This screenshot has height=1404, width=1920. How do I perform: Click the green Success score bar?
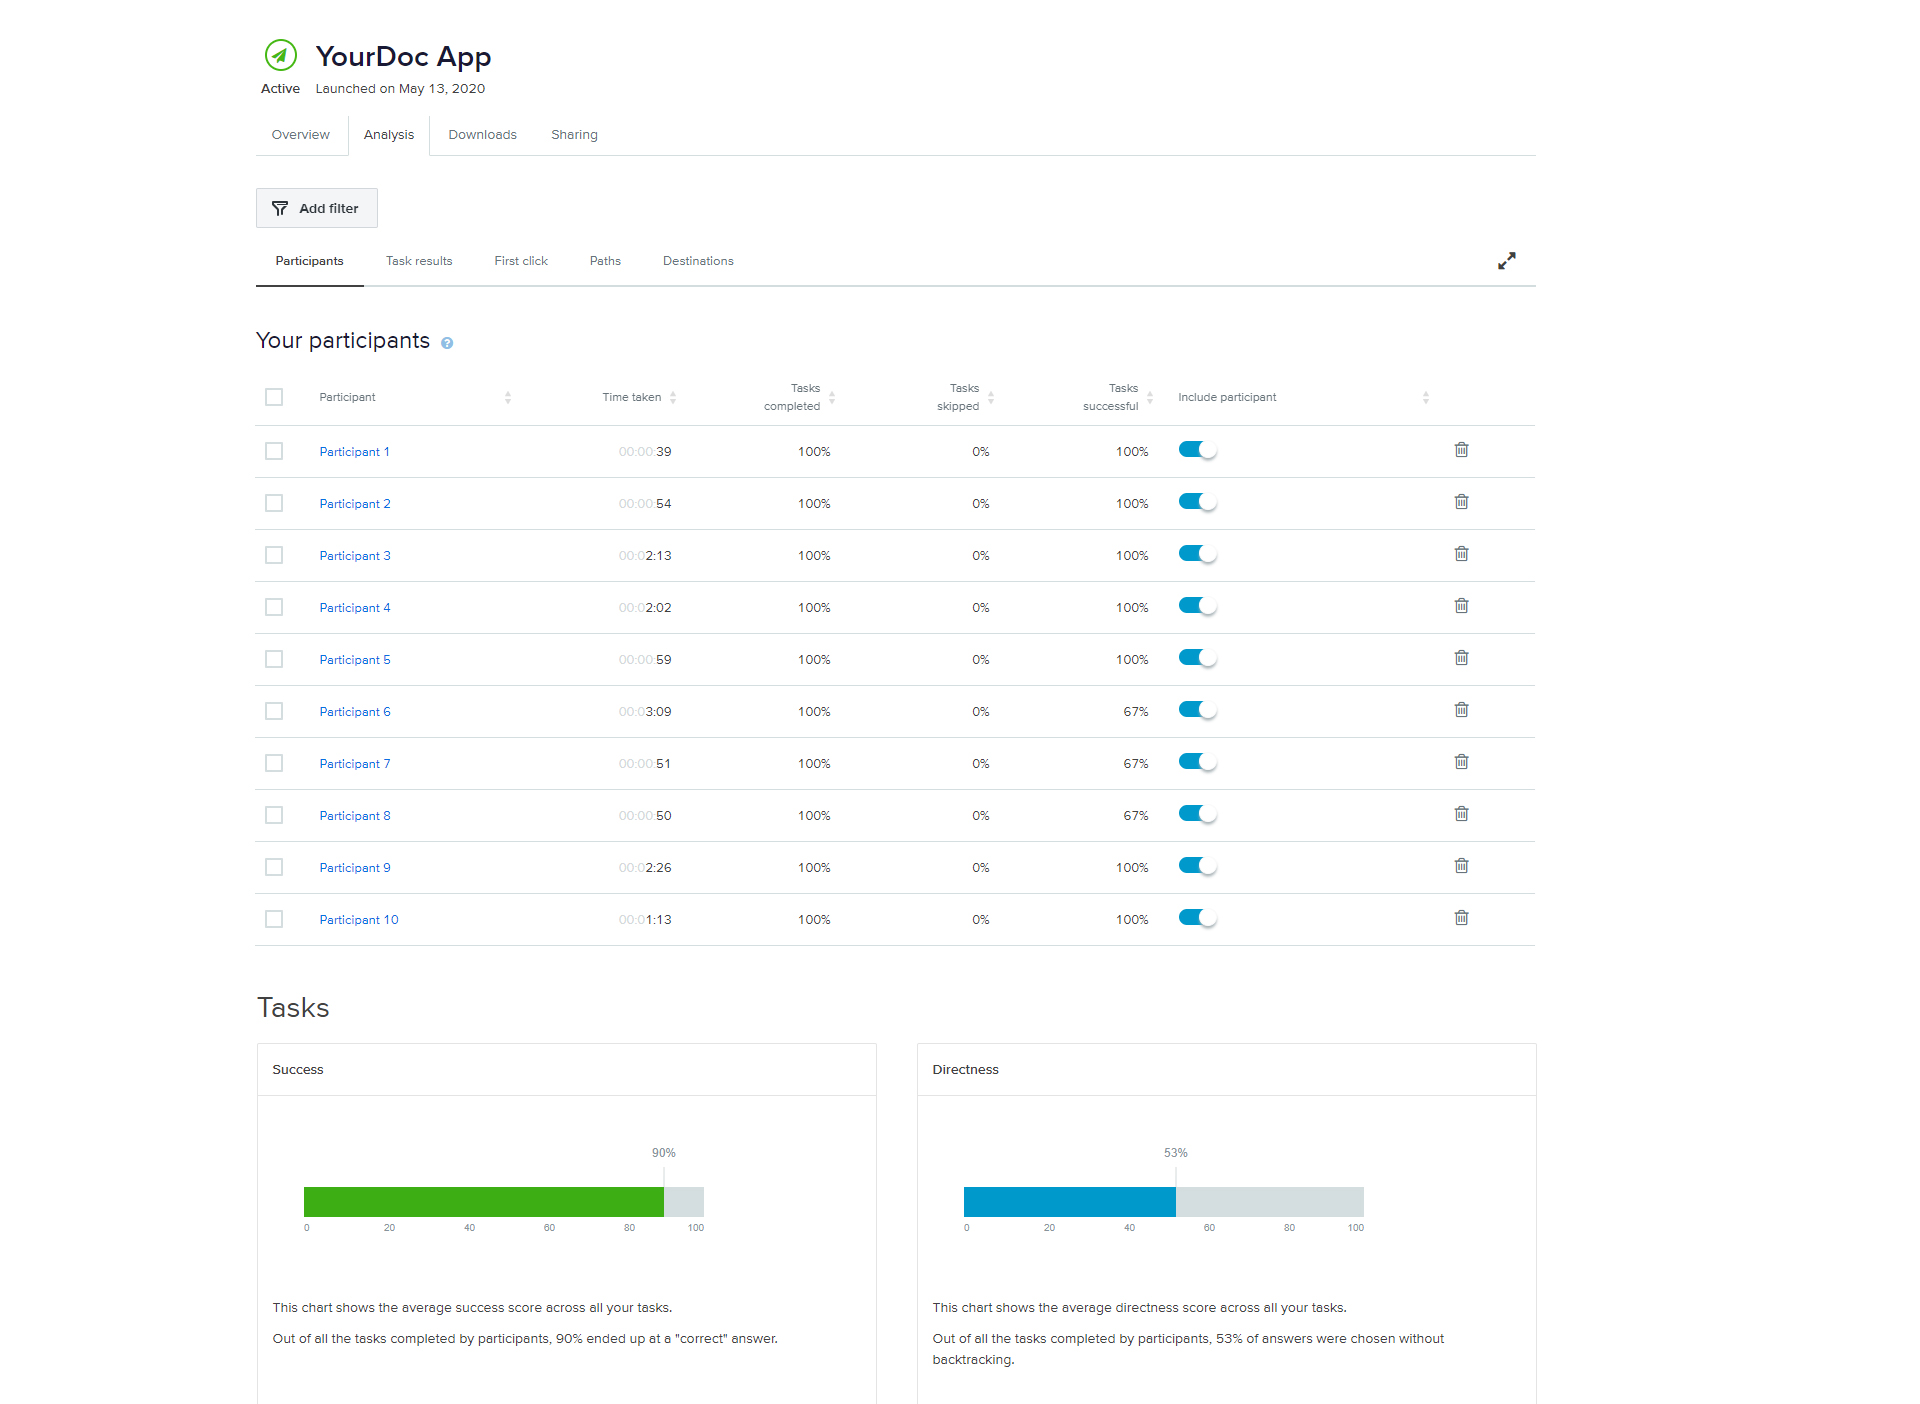point(483,1202)
